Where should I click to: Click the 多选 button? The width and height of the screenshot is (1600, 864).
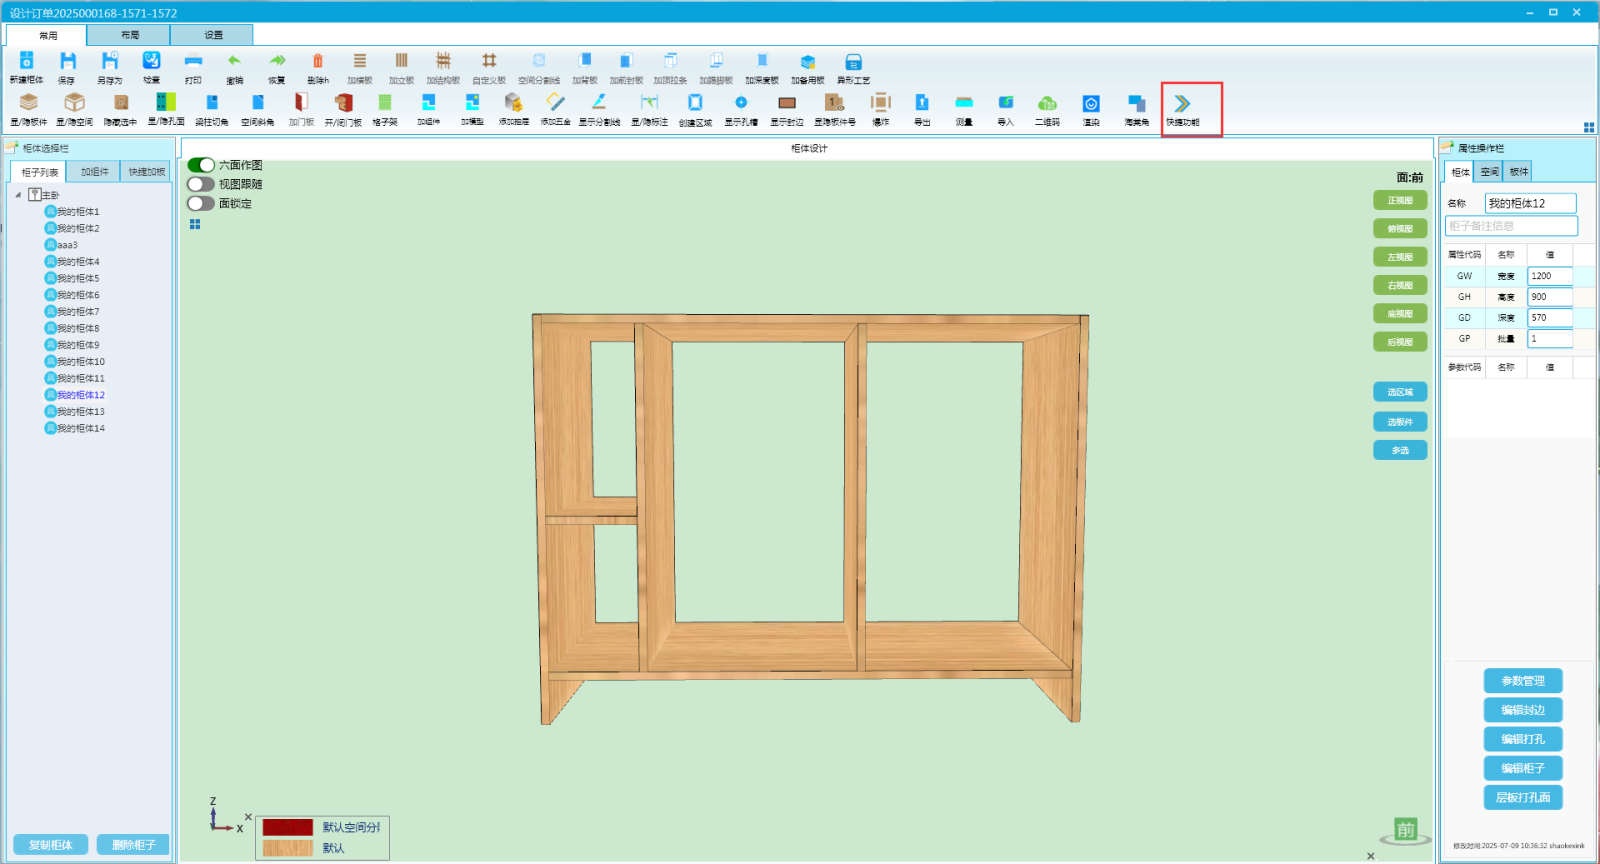[x=1400, y=450]
